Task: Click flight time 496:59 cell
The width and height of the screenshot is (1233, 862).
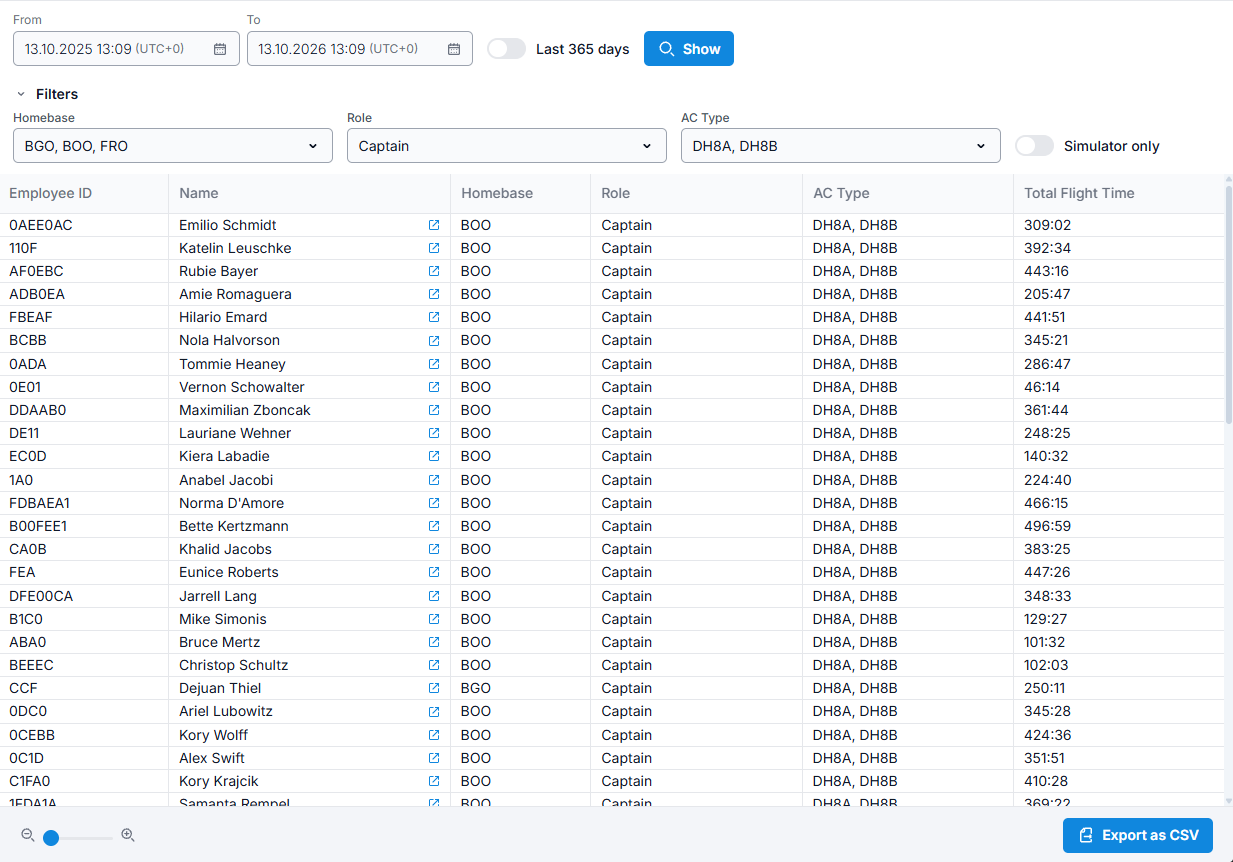Action: (1118, 526)
